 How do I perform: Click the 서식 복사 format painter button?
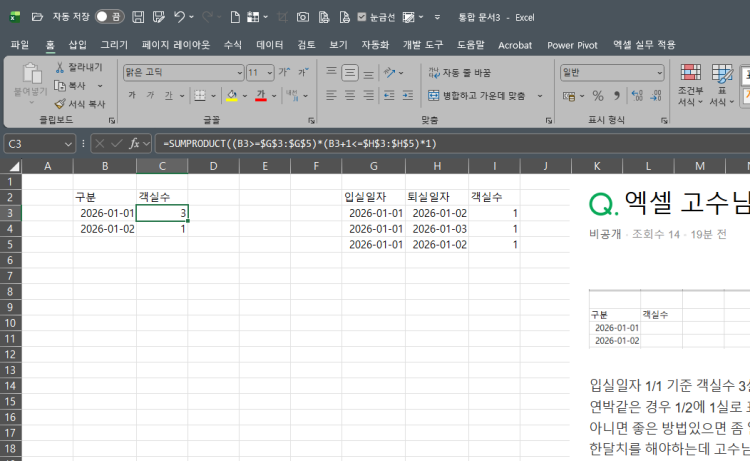[x=80, y=104]
